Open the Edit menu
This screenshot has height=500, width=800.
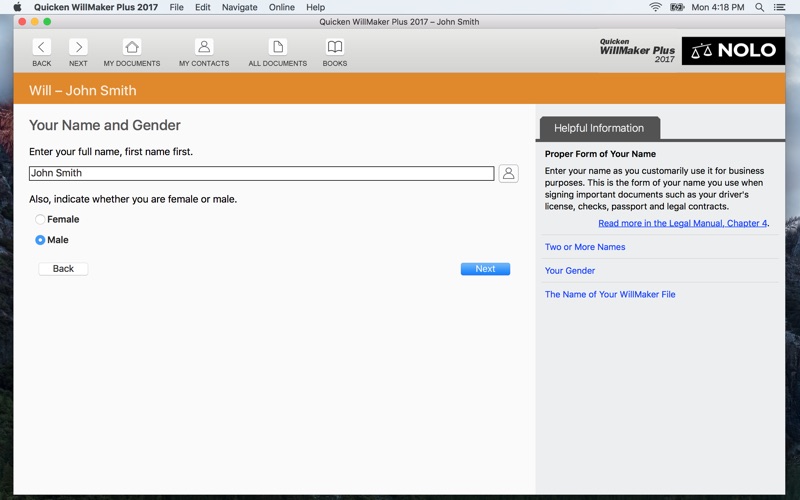point(203,7)
